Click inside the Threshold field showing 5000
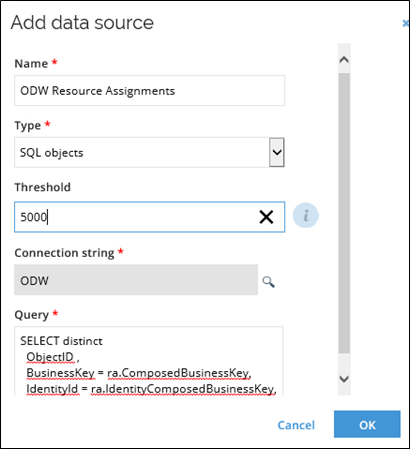This screenshot has height=449, width=410. (x=149, y=217)
